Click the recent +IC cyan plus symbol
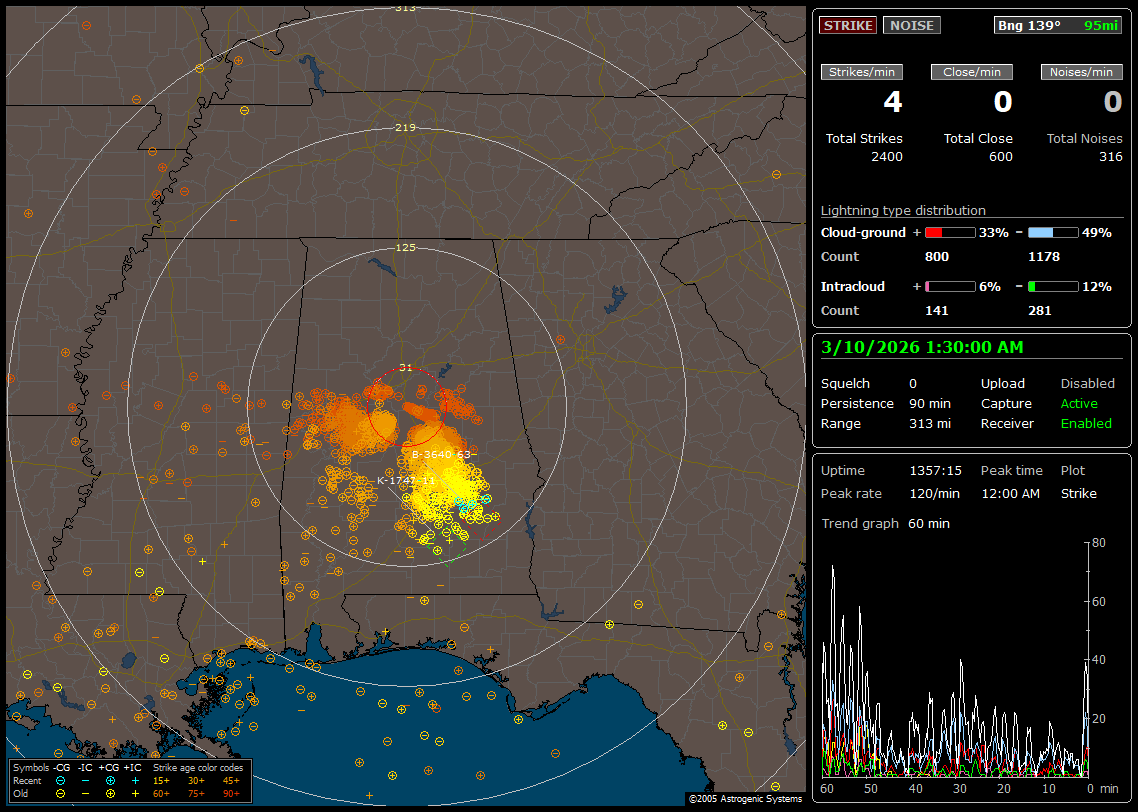This screenshot has width=1138, height=812. 135,780
